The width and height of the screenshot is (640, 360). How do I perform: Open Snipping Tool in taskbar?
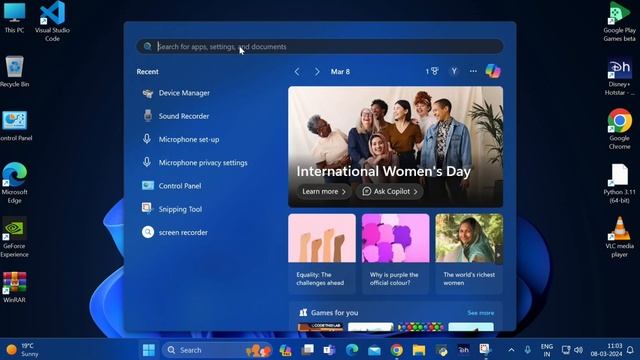485,350
